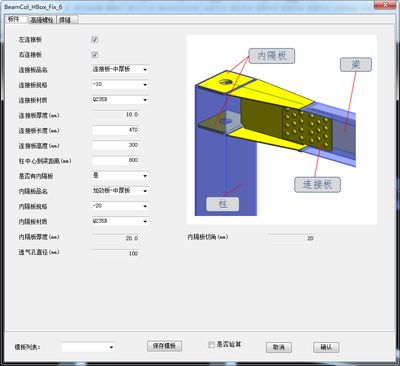
Task: Open the 内隔板品名 dropdown
Action: [120, 191]
